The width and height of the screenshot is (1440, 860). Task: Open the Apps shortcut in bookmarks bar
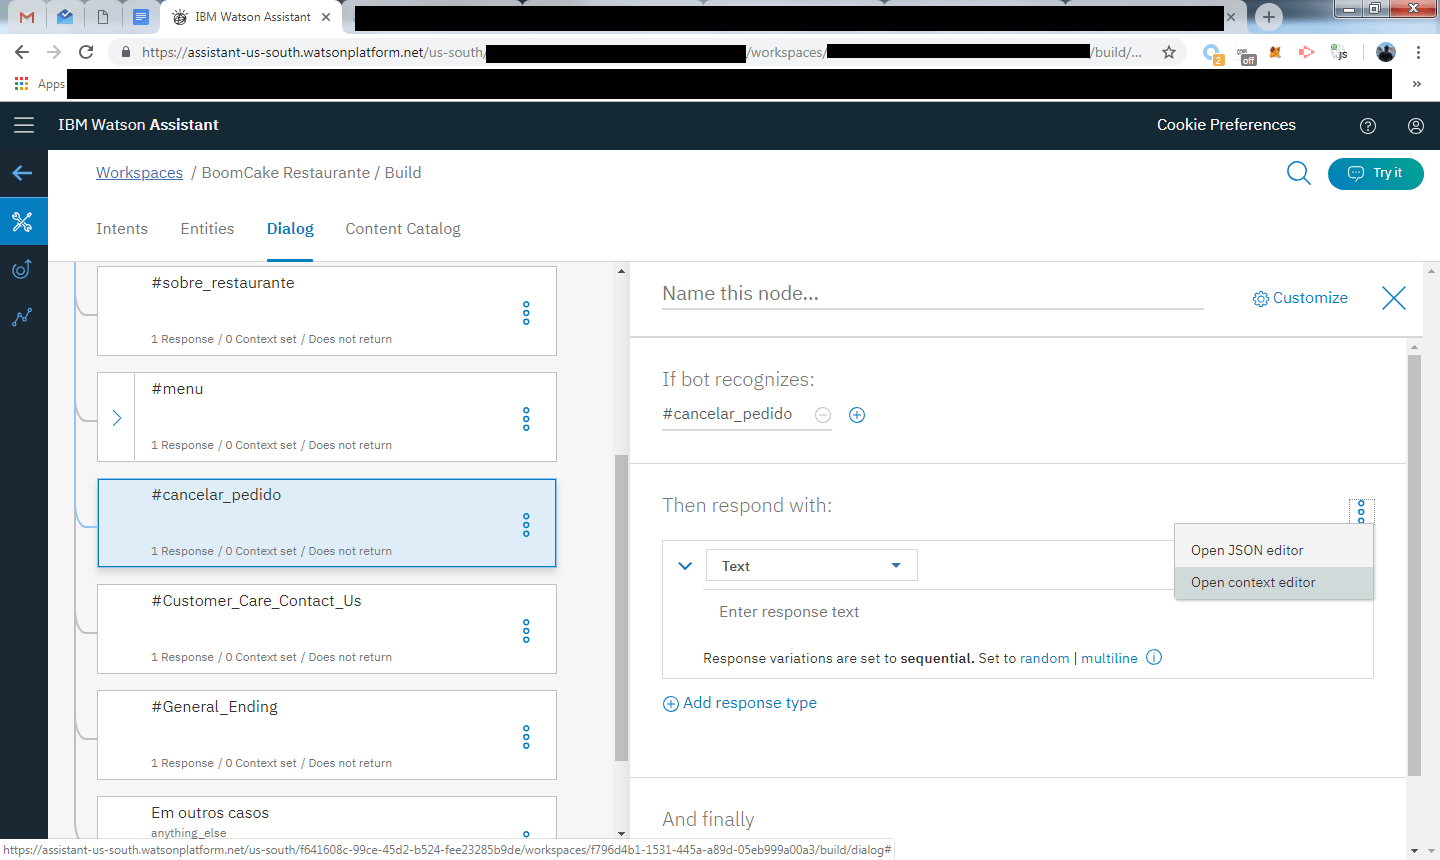pyautogui.click(x=40, y=84)
